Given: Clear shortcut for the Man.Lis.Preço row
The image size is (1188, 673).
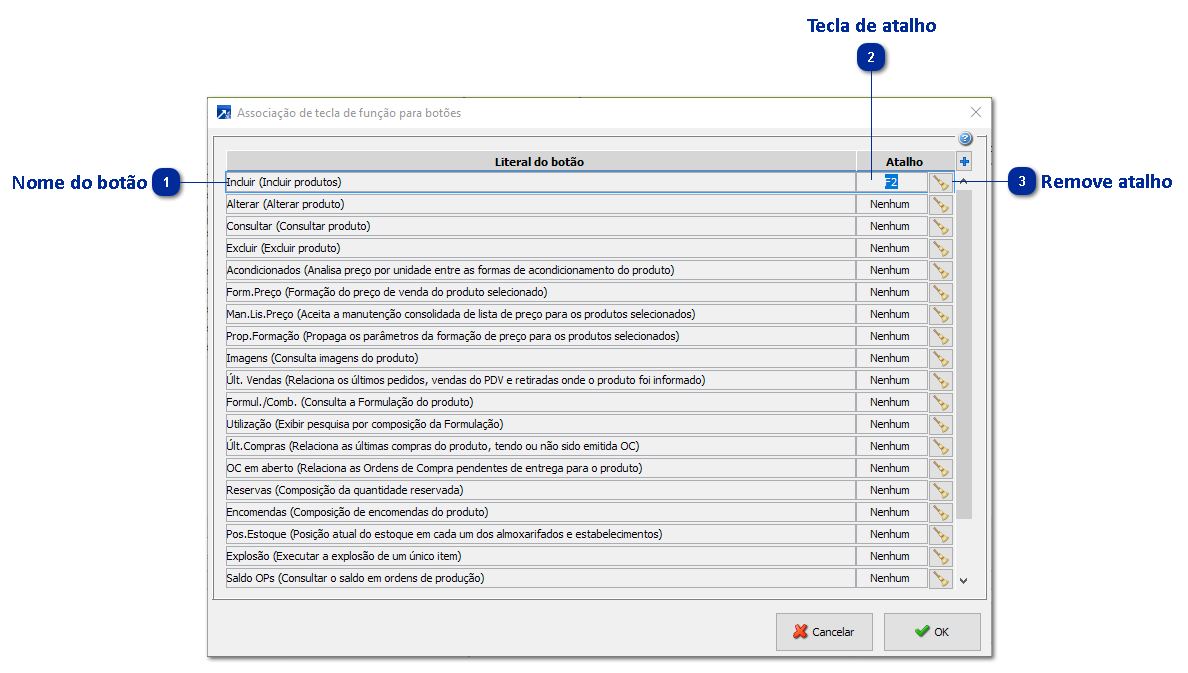Looking at the screenshot, I should point(940,315).
